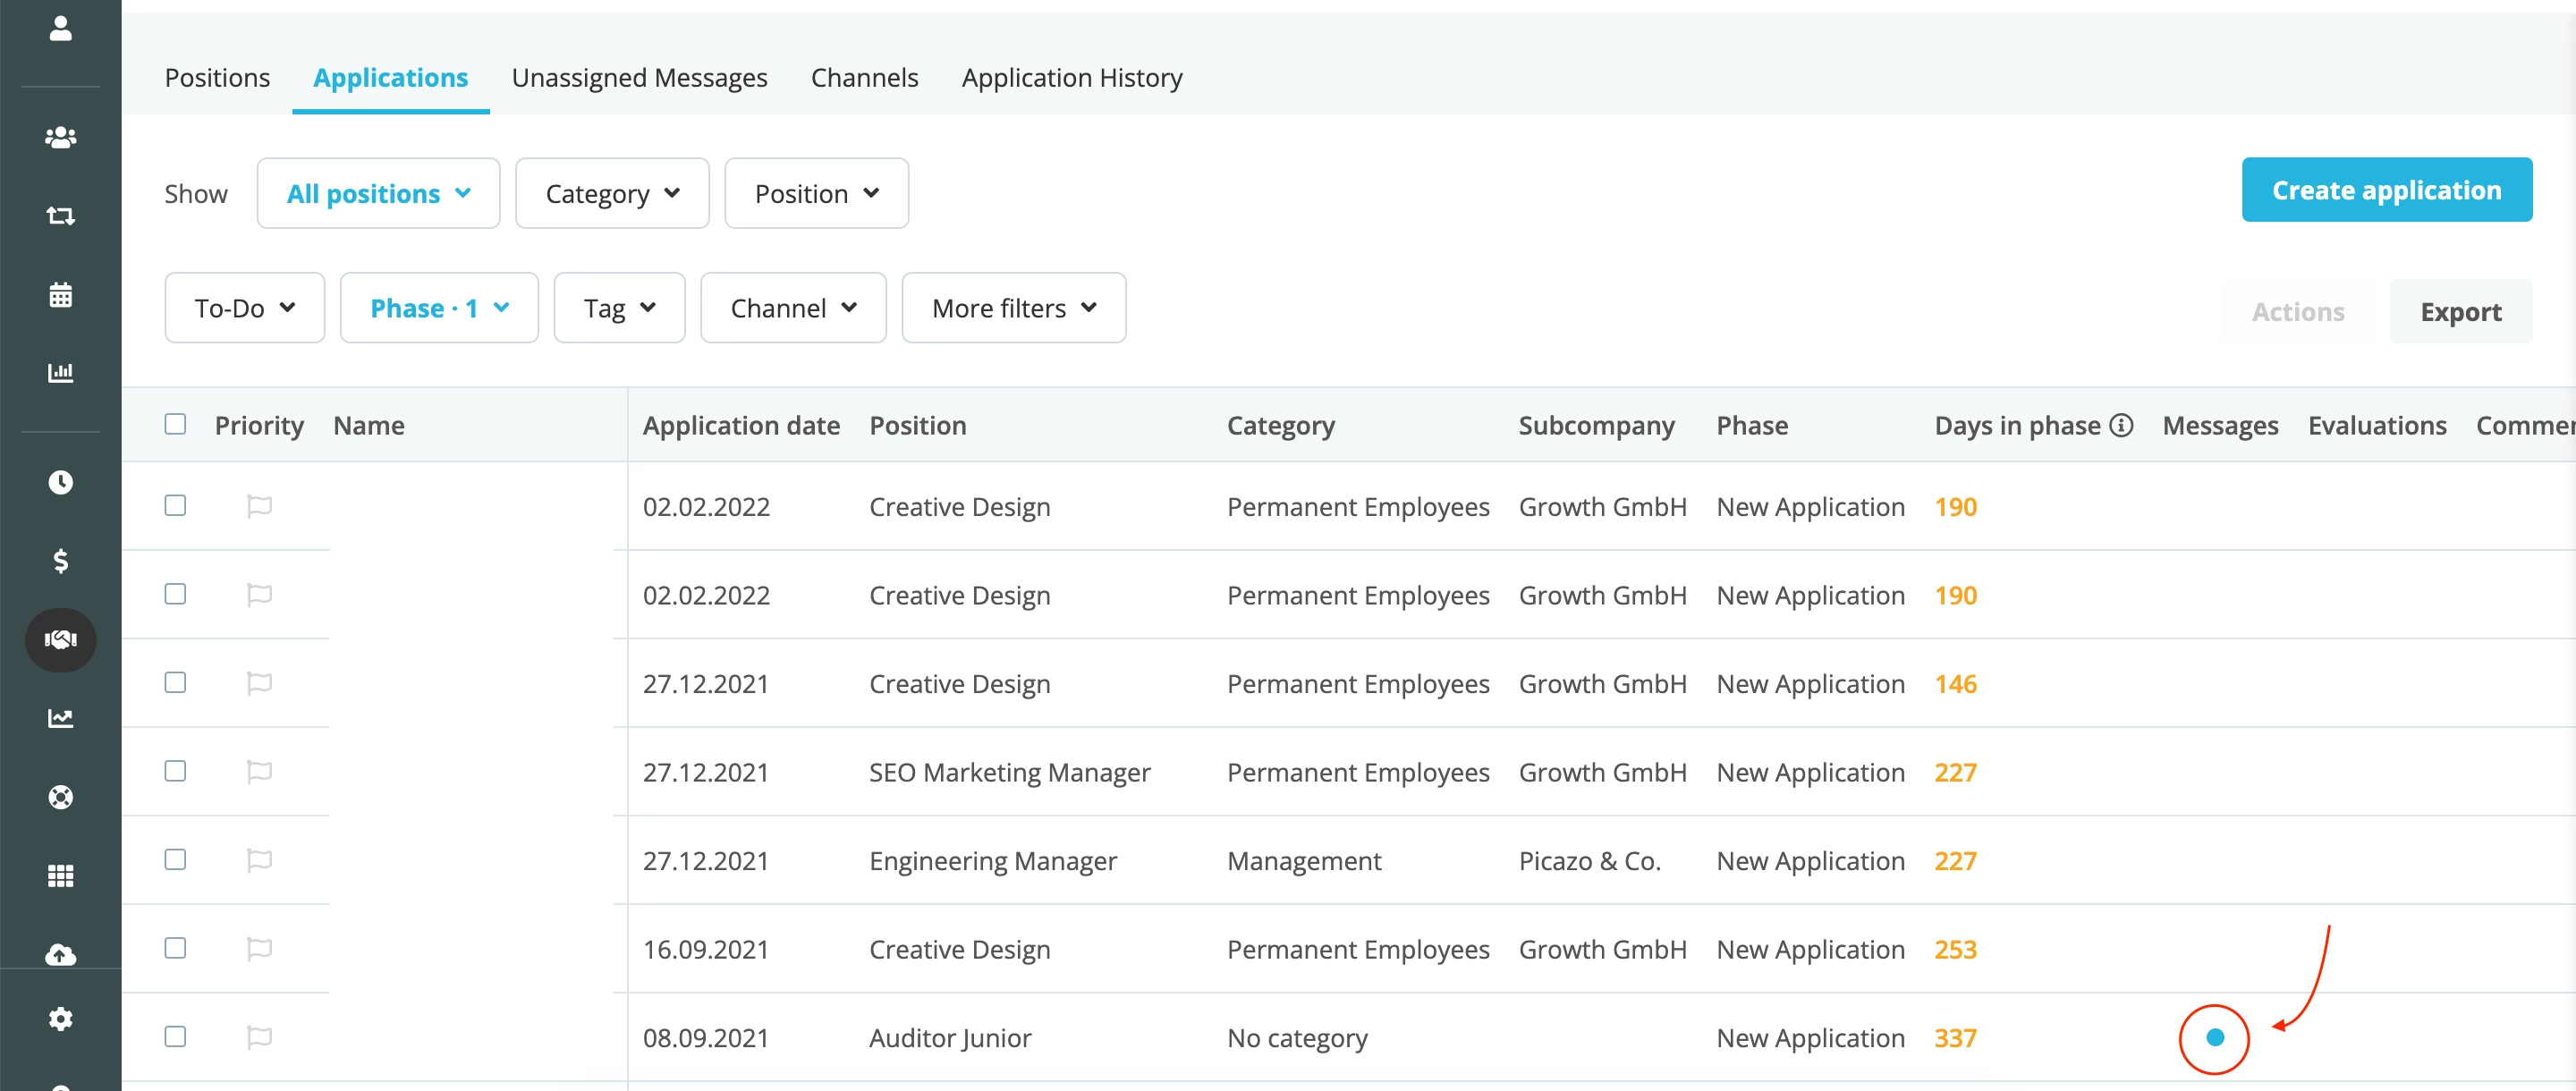Select the SEO Marketing Manager row checkbox
Image resolution: width=2576 pixels, height=1091 pixels.
tap(175, 771)
